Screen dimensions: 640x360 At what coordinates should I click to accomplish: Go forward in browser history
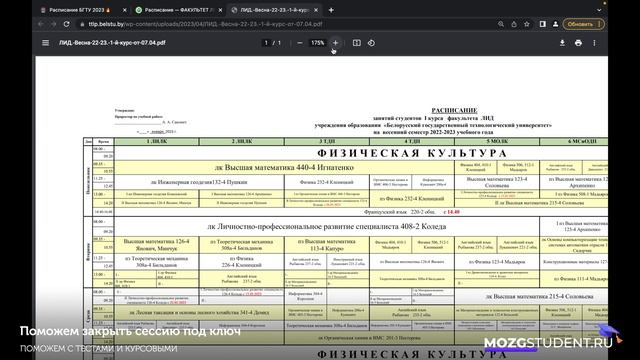click(53, 24)
